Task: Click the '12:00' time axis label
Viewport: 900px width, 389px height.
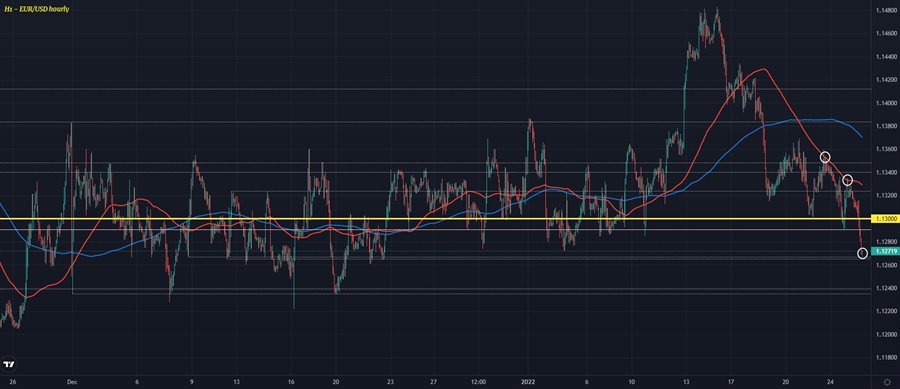Action: (478, 381)
